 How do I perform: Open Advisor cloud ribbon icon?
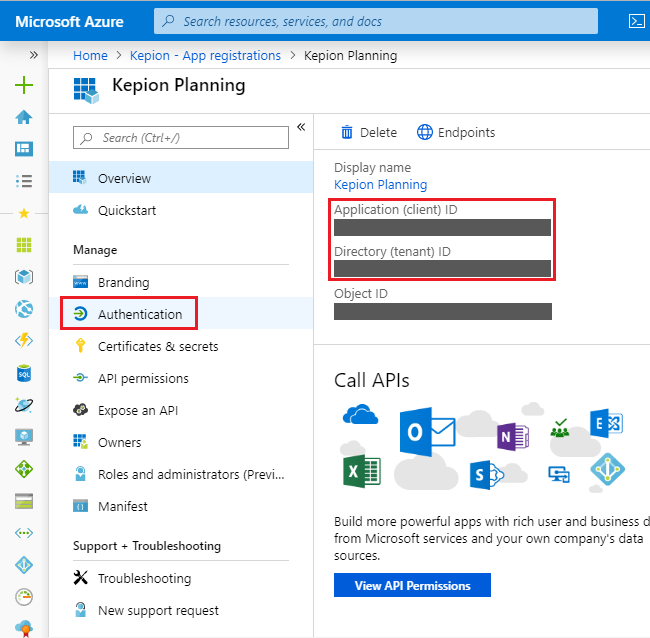[24, 628]
